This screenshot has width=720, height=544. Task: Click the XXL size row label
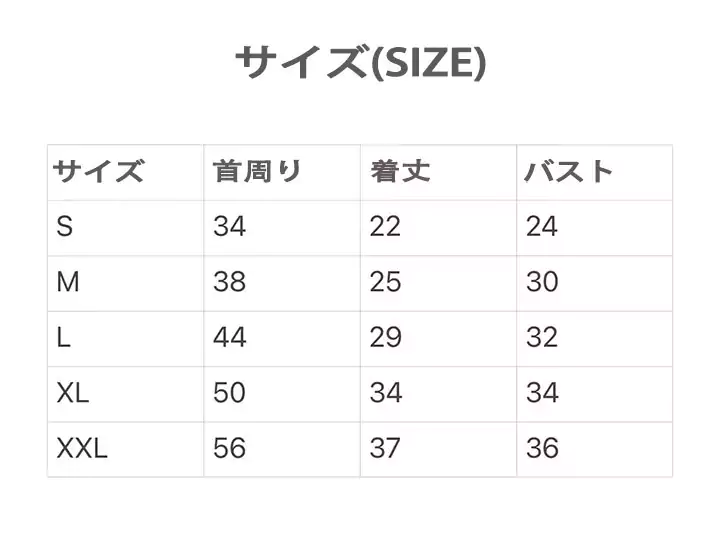(82, 448)
